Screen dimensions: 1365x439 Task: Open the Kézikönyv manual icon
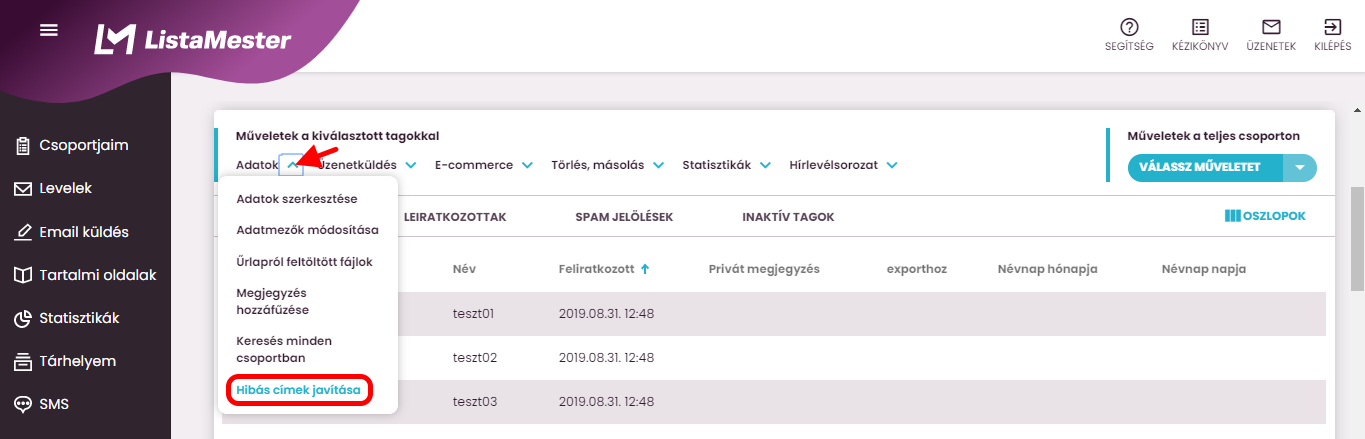pos(1200,28)
